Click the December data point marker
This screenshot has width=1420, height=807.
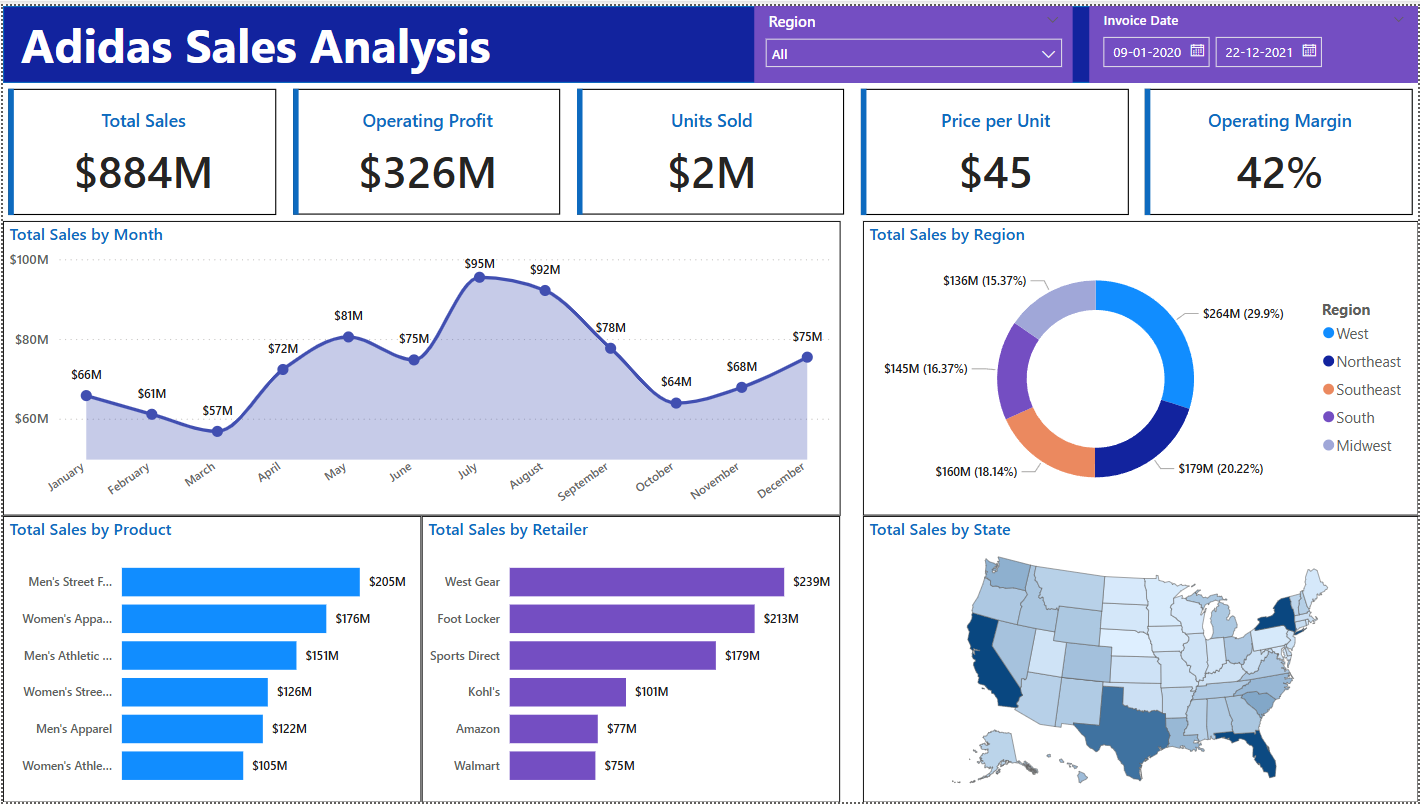click(x=807, y=357)
